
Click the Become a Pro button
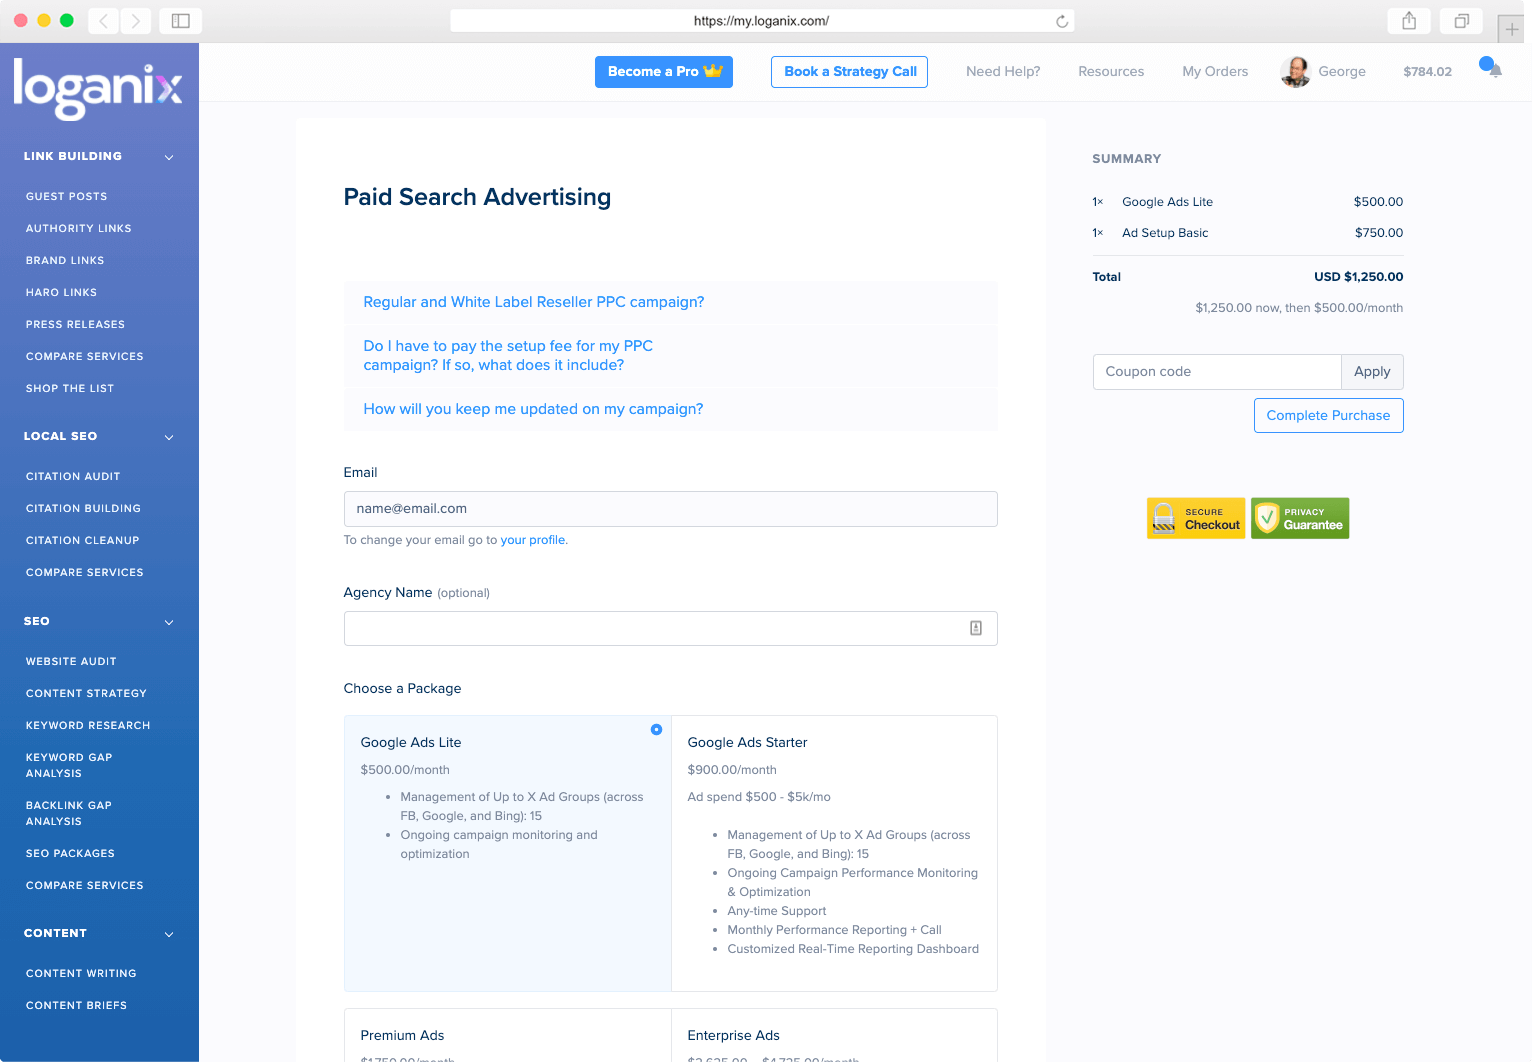tap(663, 72)
